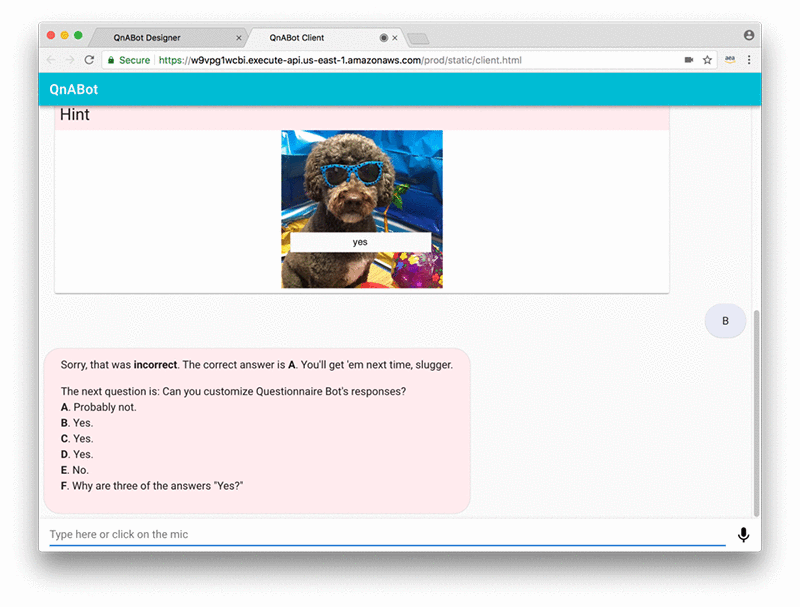The width and height of the screenshot is (800, 607).
Task: Click answer 'A. Probably not.'
Action: point(98,408)
